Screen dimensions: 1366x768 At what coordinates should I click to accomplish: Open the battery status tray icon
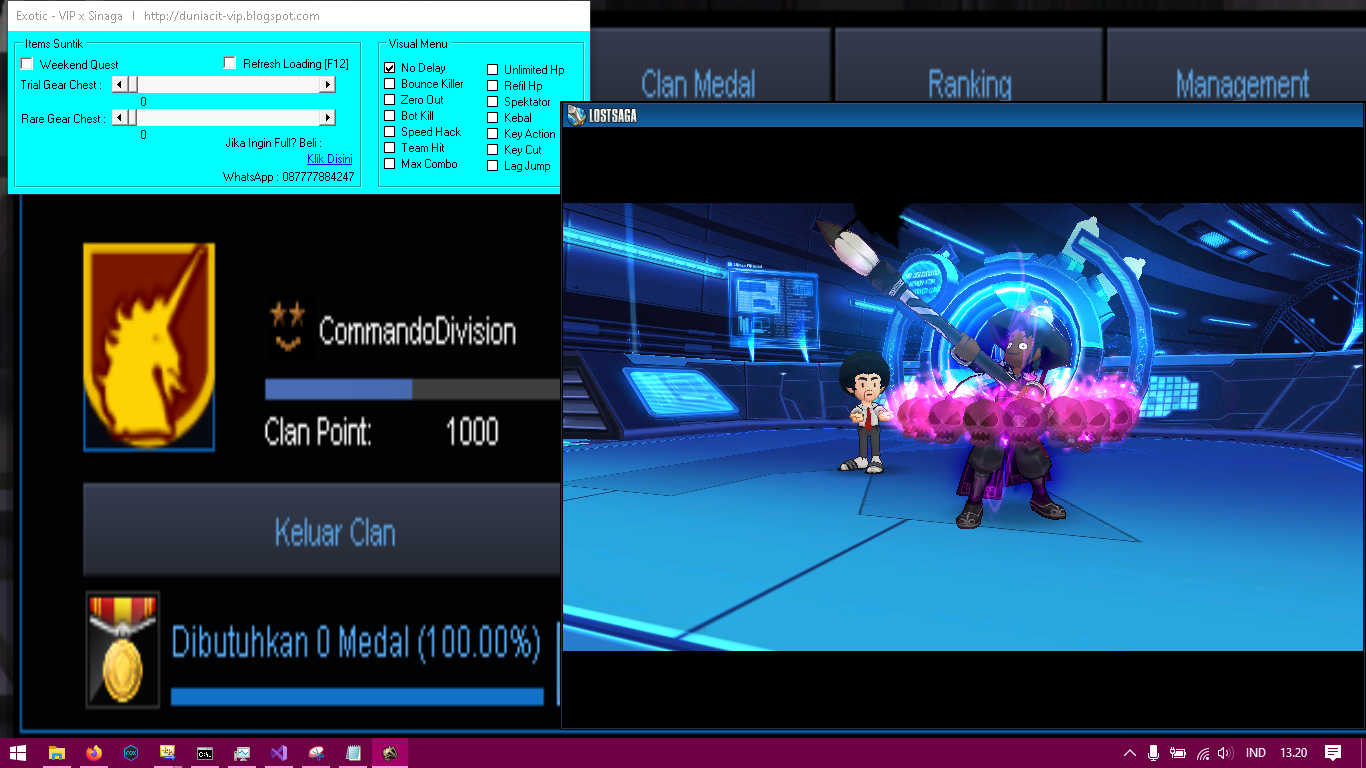[x=1178, y=753]
